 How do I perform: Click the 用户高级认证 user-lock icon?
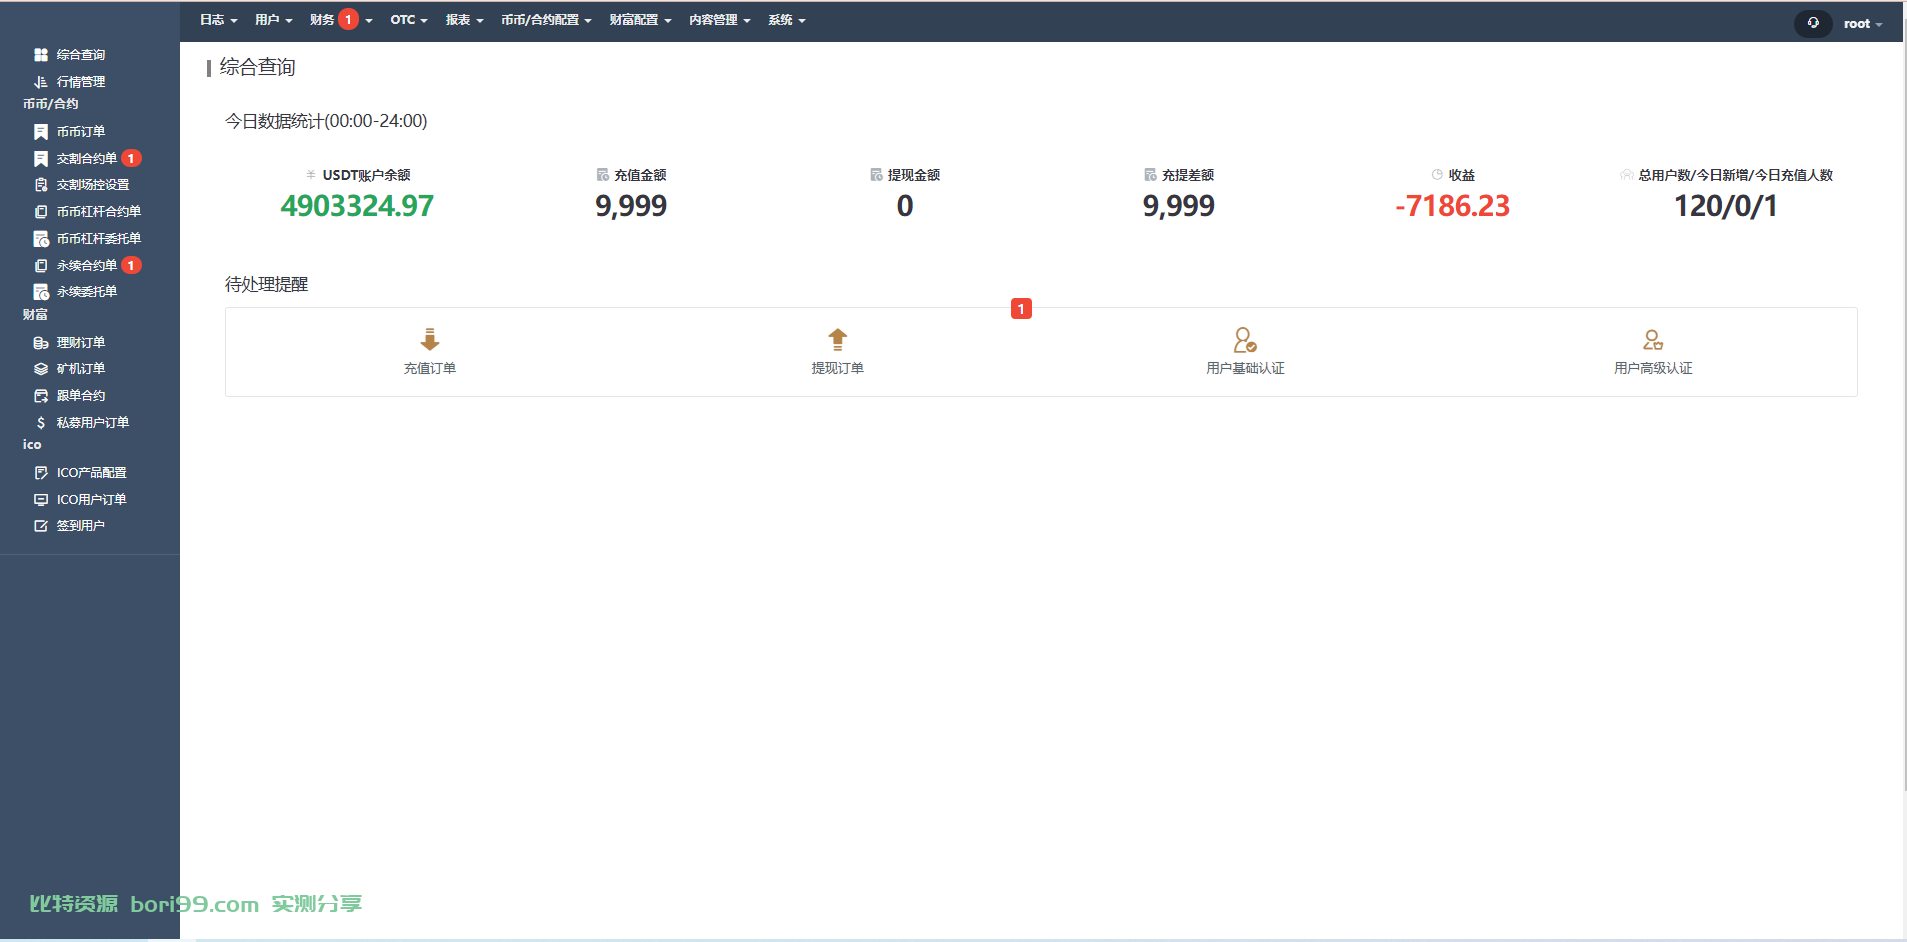1653,340
